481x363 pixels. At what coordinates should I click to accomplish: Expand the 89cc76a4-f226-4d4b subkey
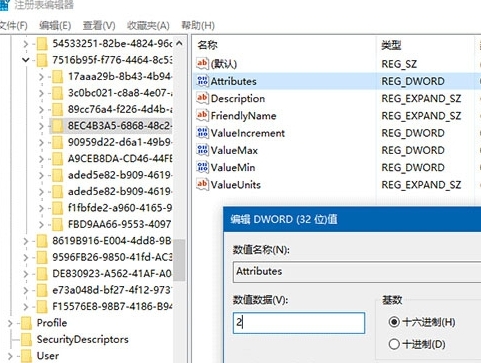[x=41, y=109]
